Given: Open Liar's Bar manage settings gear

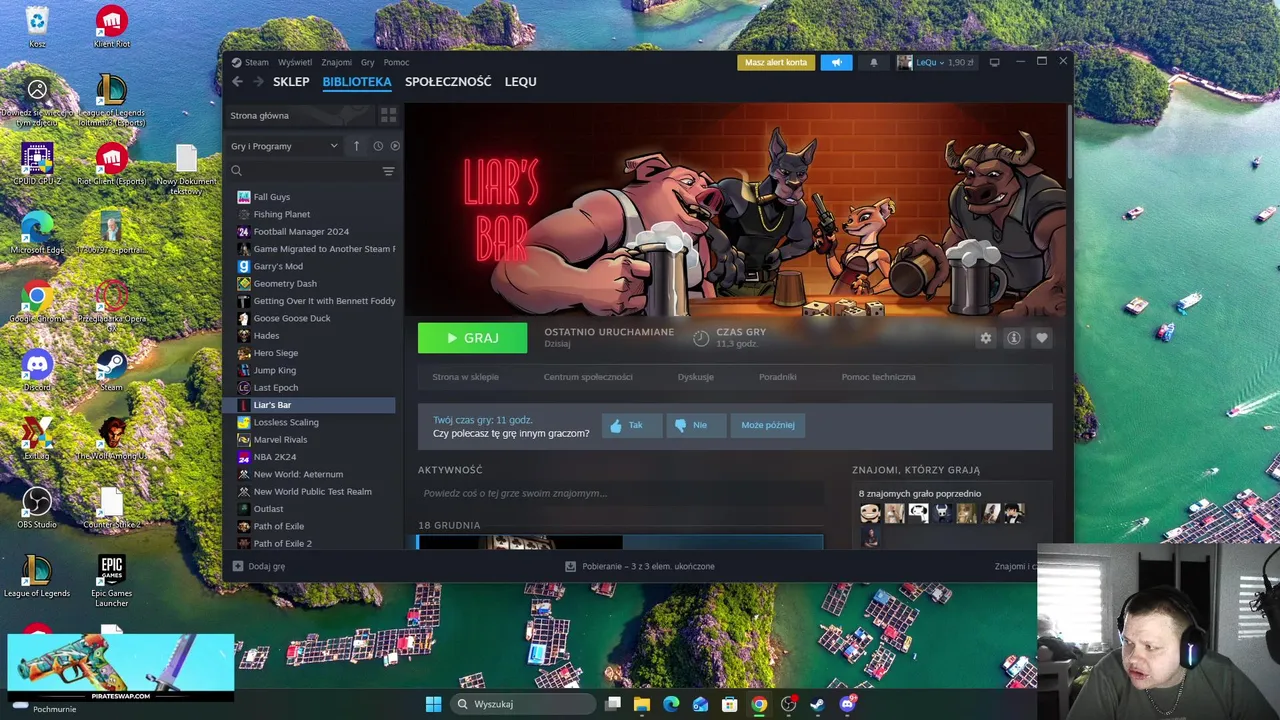Looking at the screenshot, I should pyautogui.click(x=986, y=338).
